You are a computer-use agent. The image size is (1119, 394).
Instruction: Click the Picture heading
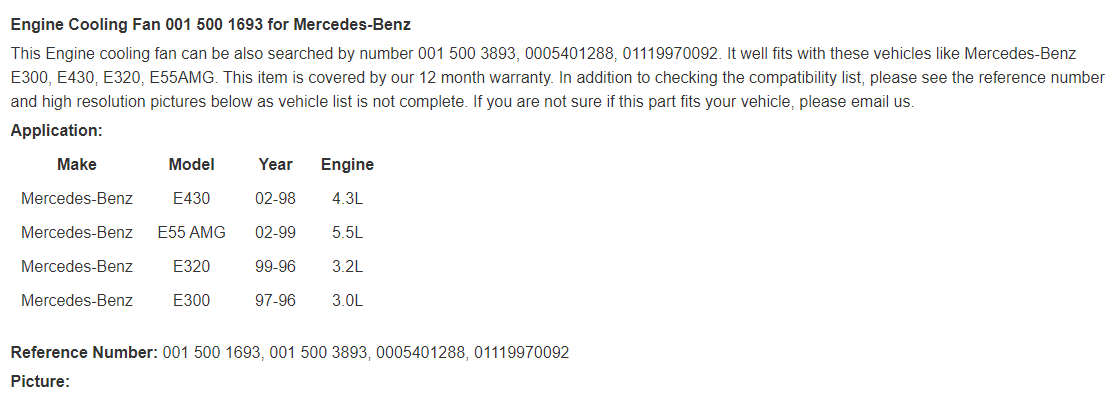40,382
